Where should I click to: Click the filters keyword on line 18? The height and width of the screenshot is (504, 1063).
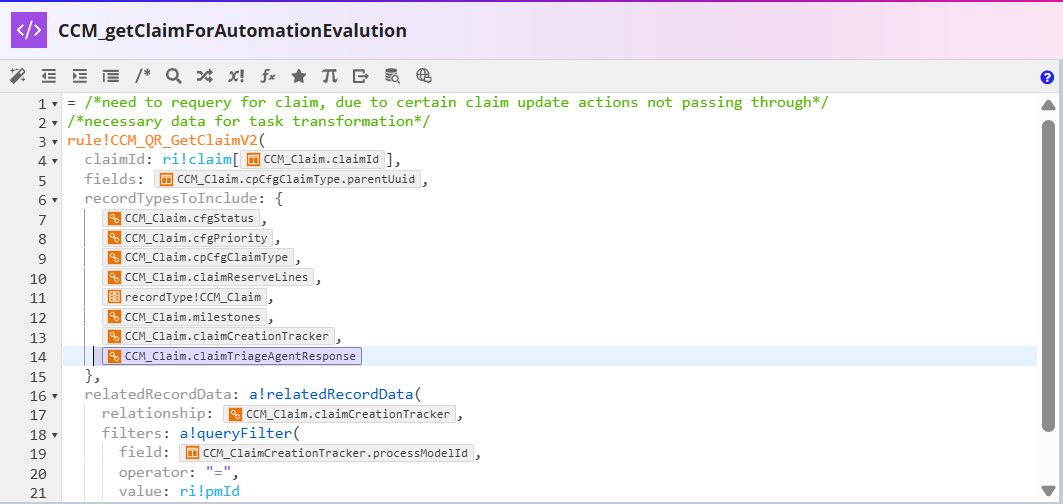click(x=132, y=433)
